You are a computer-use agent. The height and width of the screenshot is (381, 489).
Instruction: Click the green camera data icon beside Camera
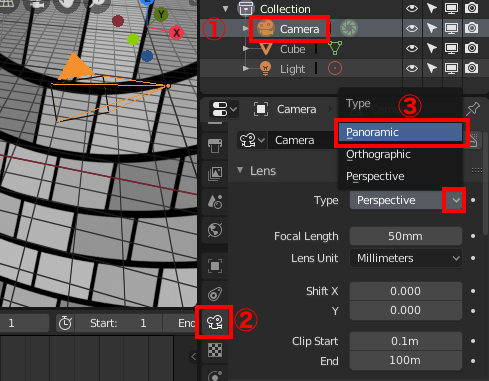click(x=349, y=28)
